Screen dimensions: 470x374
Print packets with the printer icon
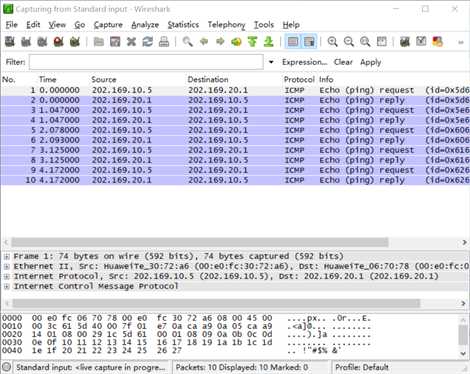click(164, 42)
